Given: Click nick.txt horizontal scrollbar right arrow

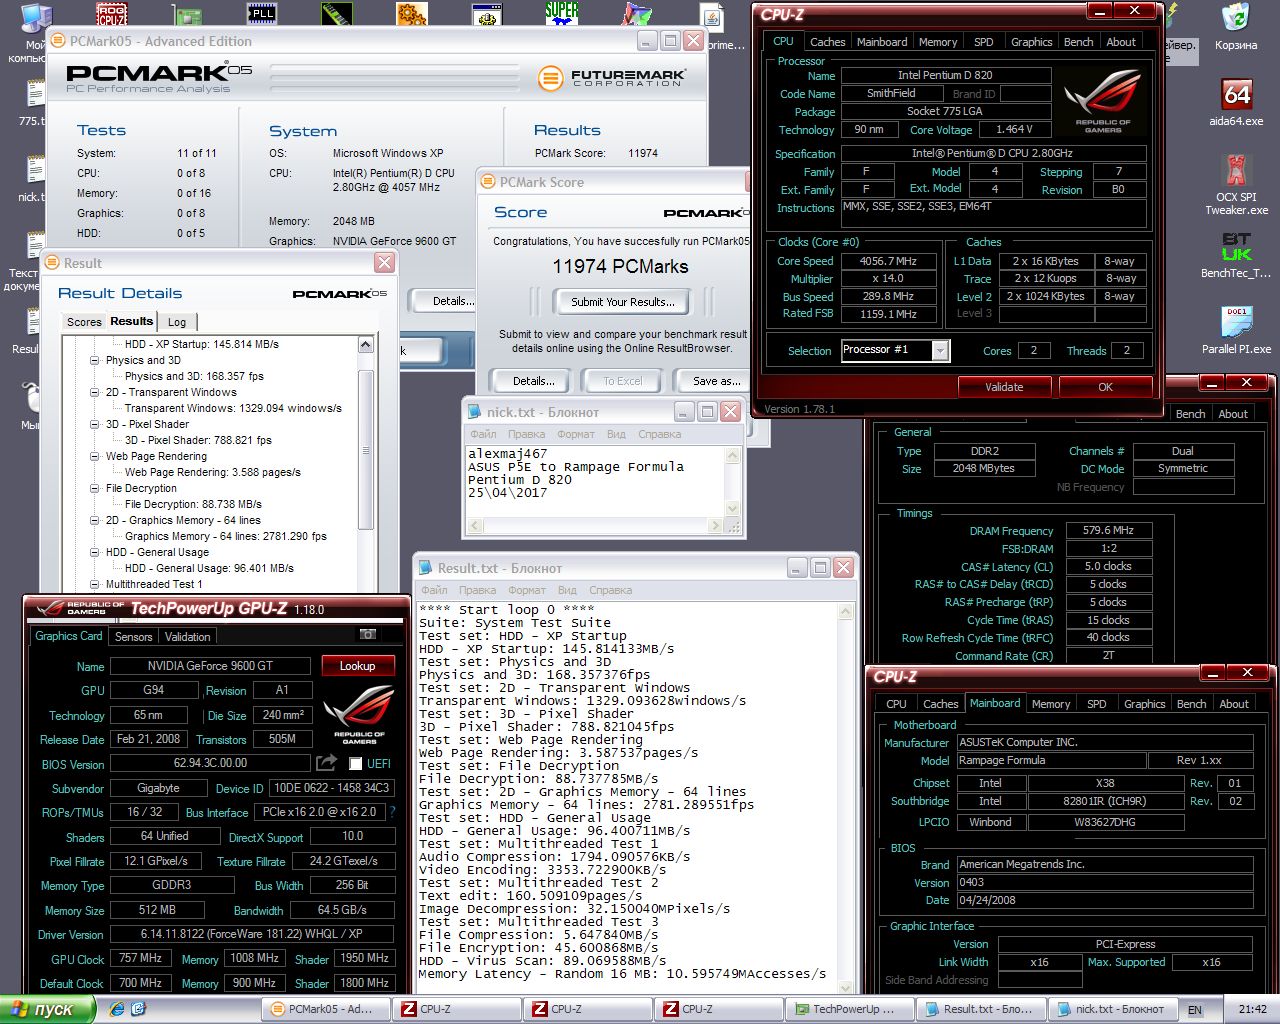Looking at the screenshot, I should click(x=716, y=526).
